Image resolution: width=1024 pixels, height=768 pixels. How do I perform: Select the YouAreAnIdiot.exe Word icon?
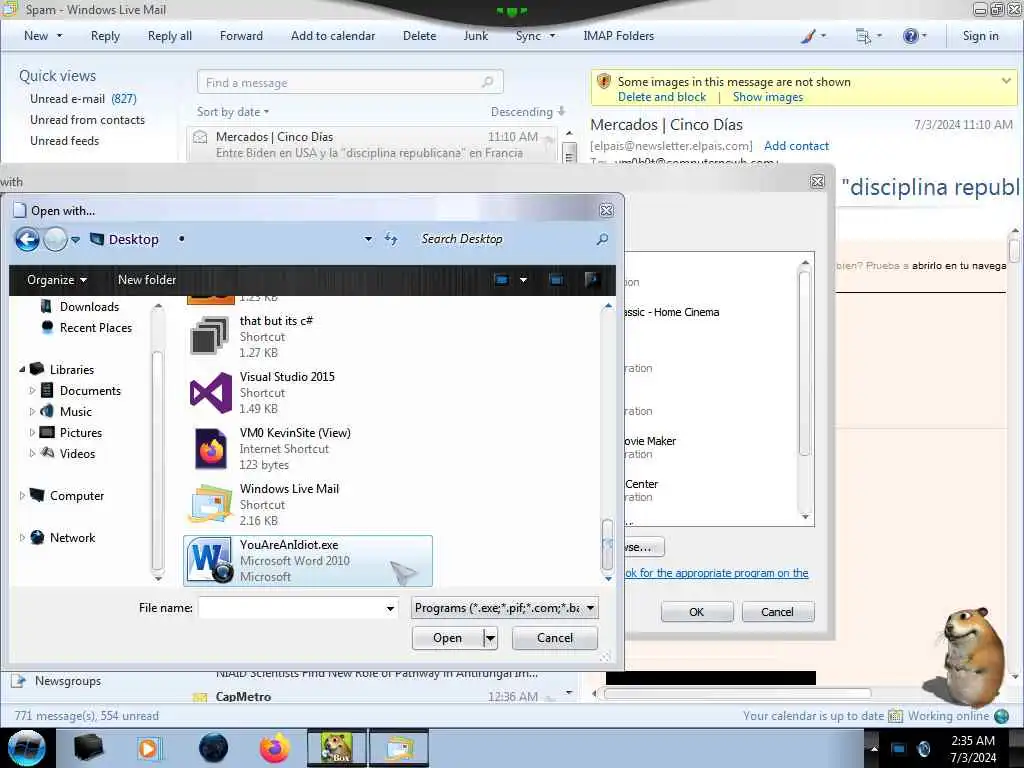tap(210, 560)
